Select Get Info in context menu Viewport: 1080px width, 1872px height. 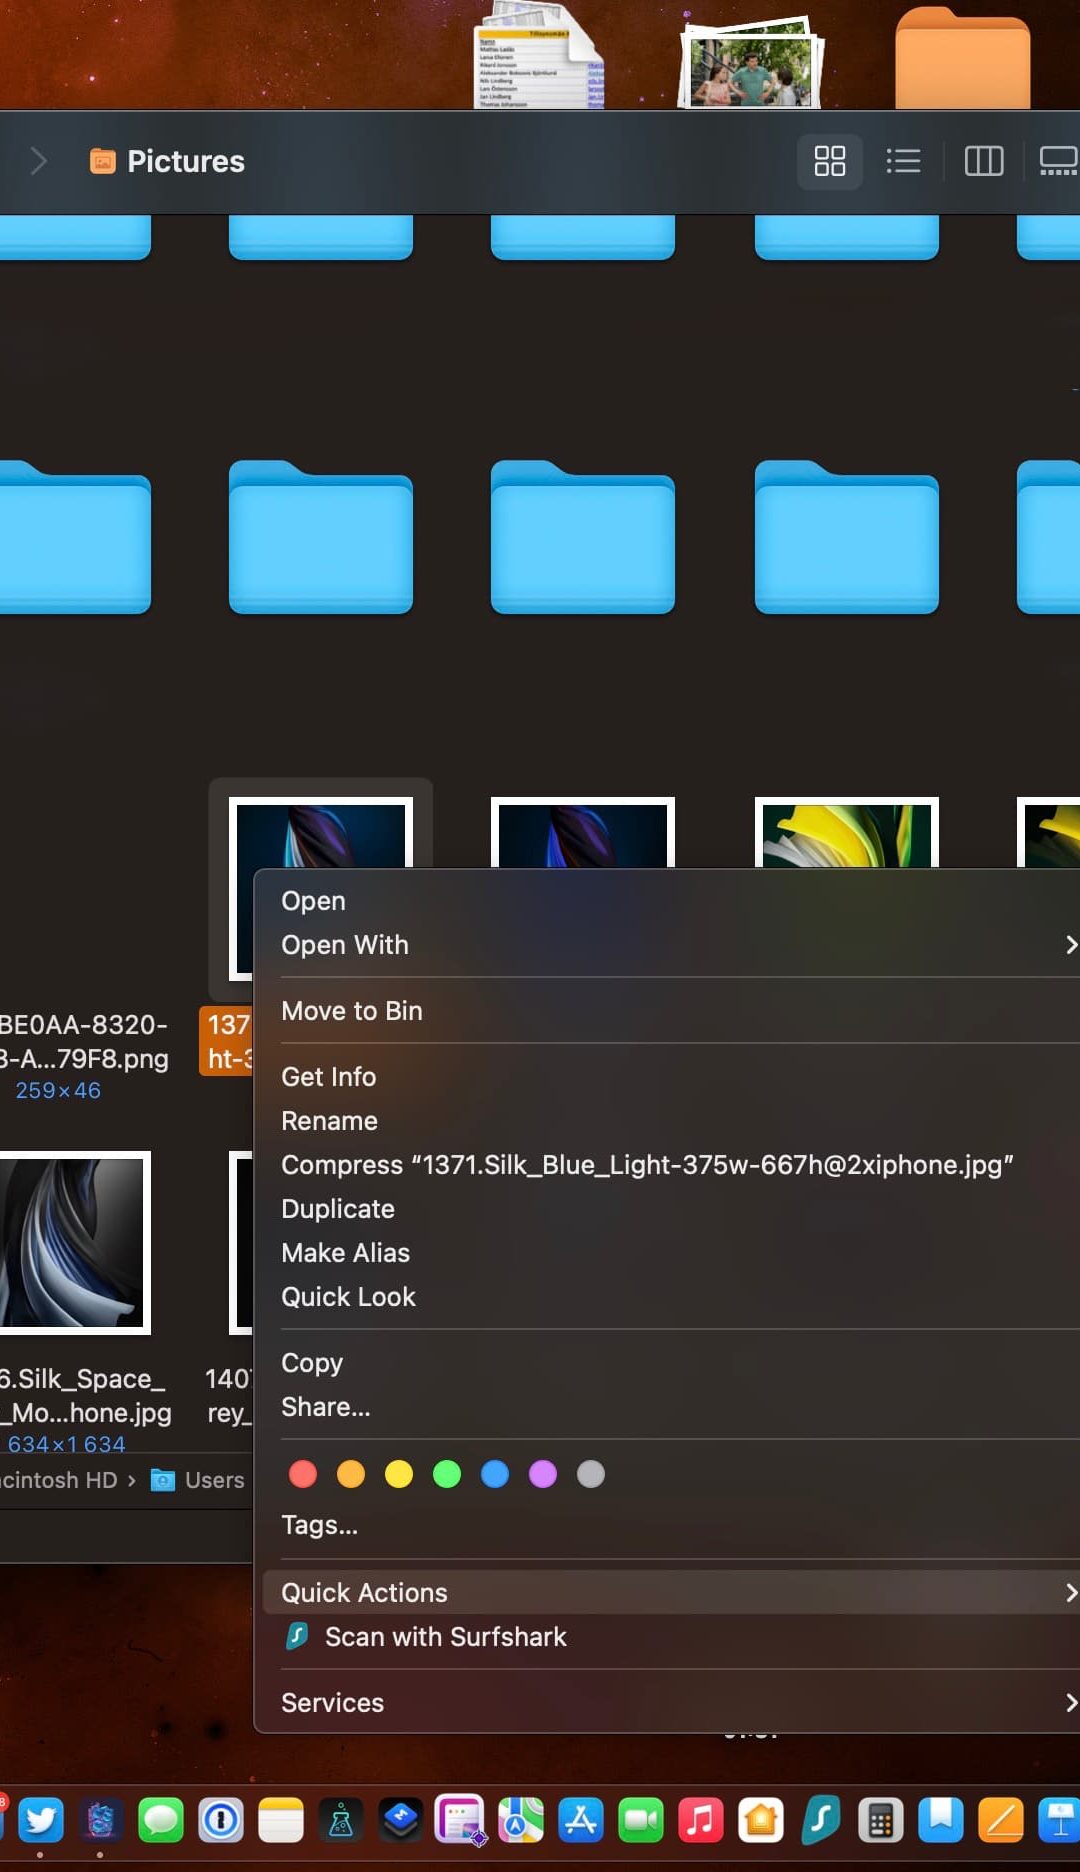coord(329,1077)
